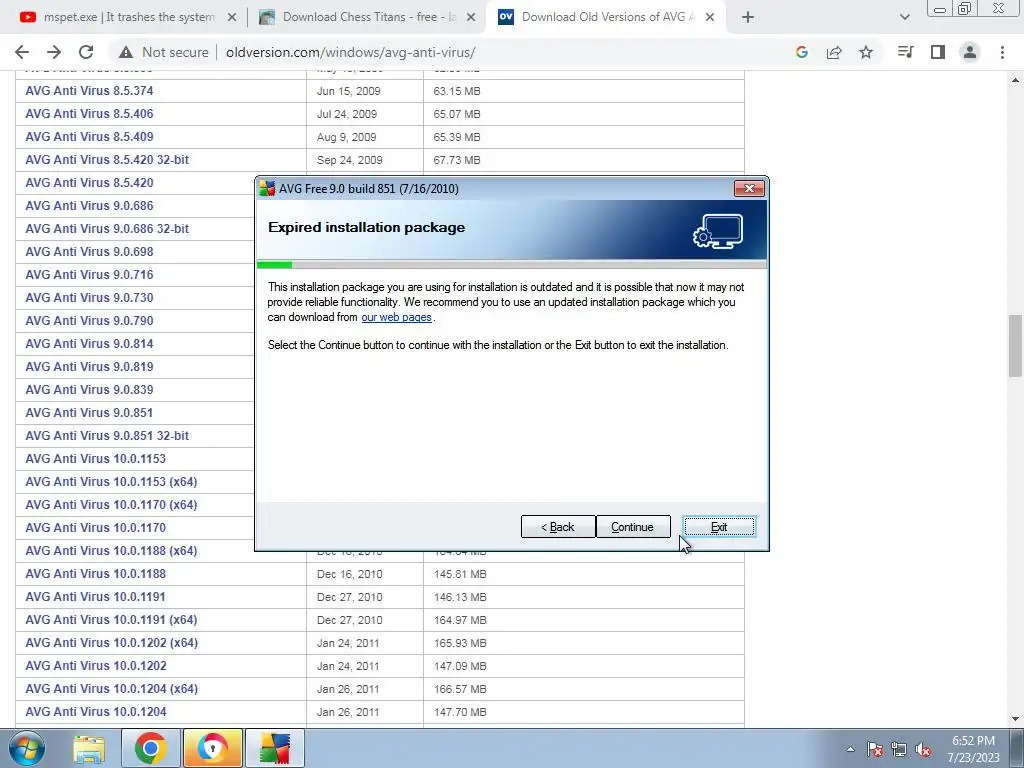Open the AVG Anti Virus 8.5.374 link

pyautogui.click(x=89, y=91)
